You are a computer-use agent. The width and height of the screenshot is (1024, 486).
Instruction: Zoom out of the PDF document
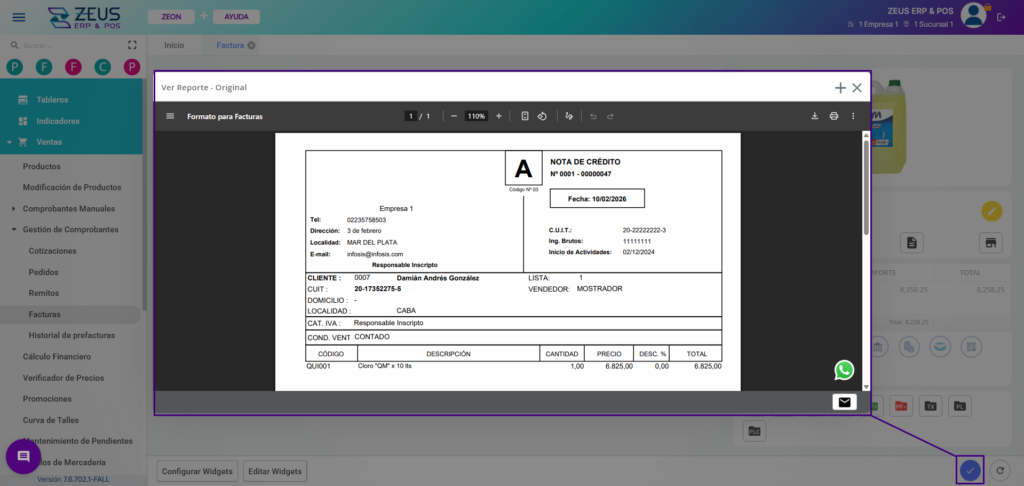[454, 116]
